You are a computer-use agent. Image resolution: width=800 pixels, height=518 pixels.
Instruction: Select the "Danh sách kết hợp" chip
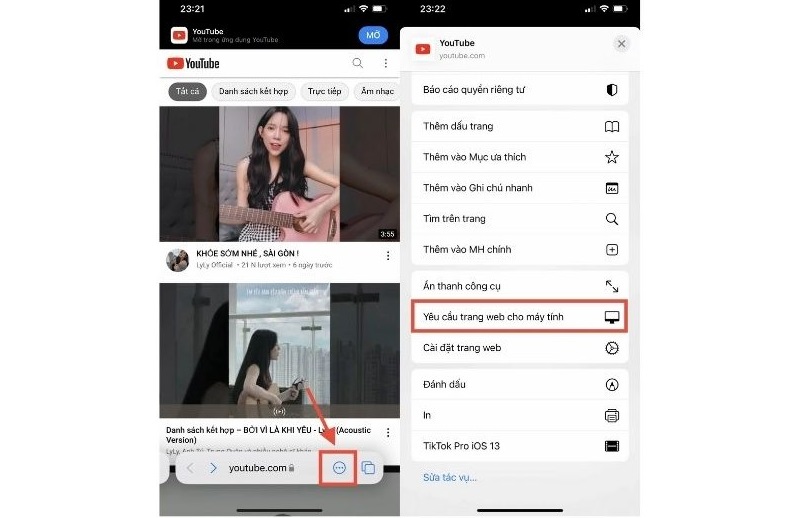pyautogui.click(x=253, y=91)
